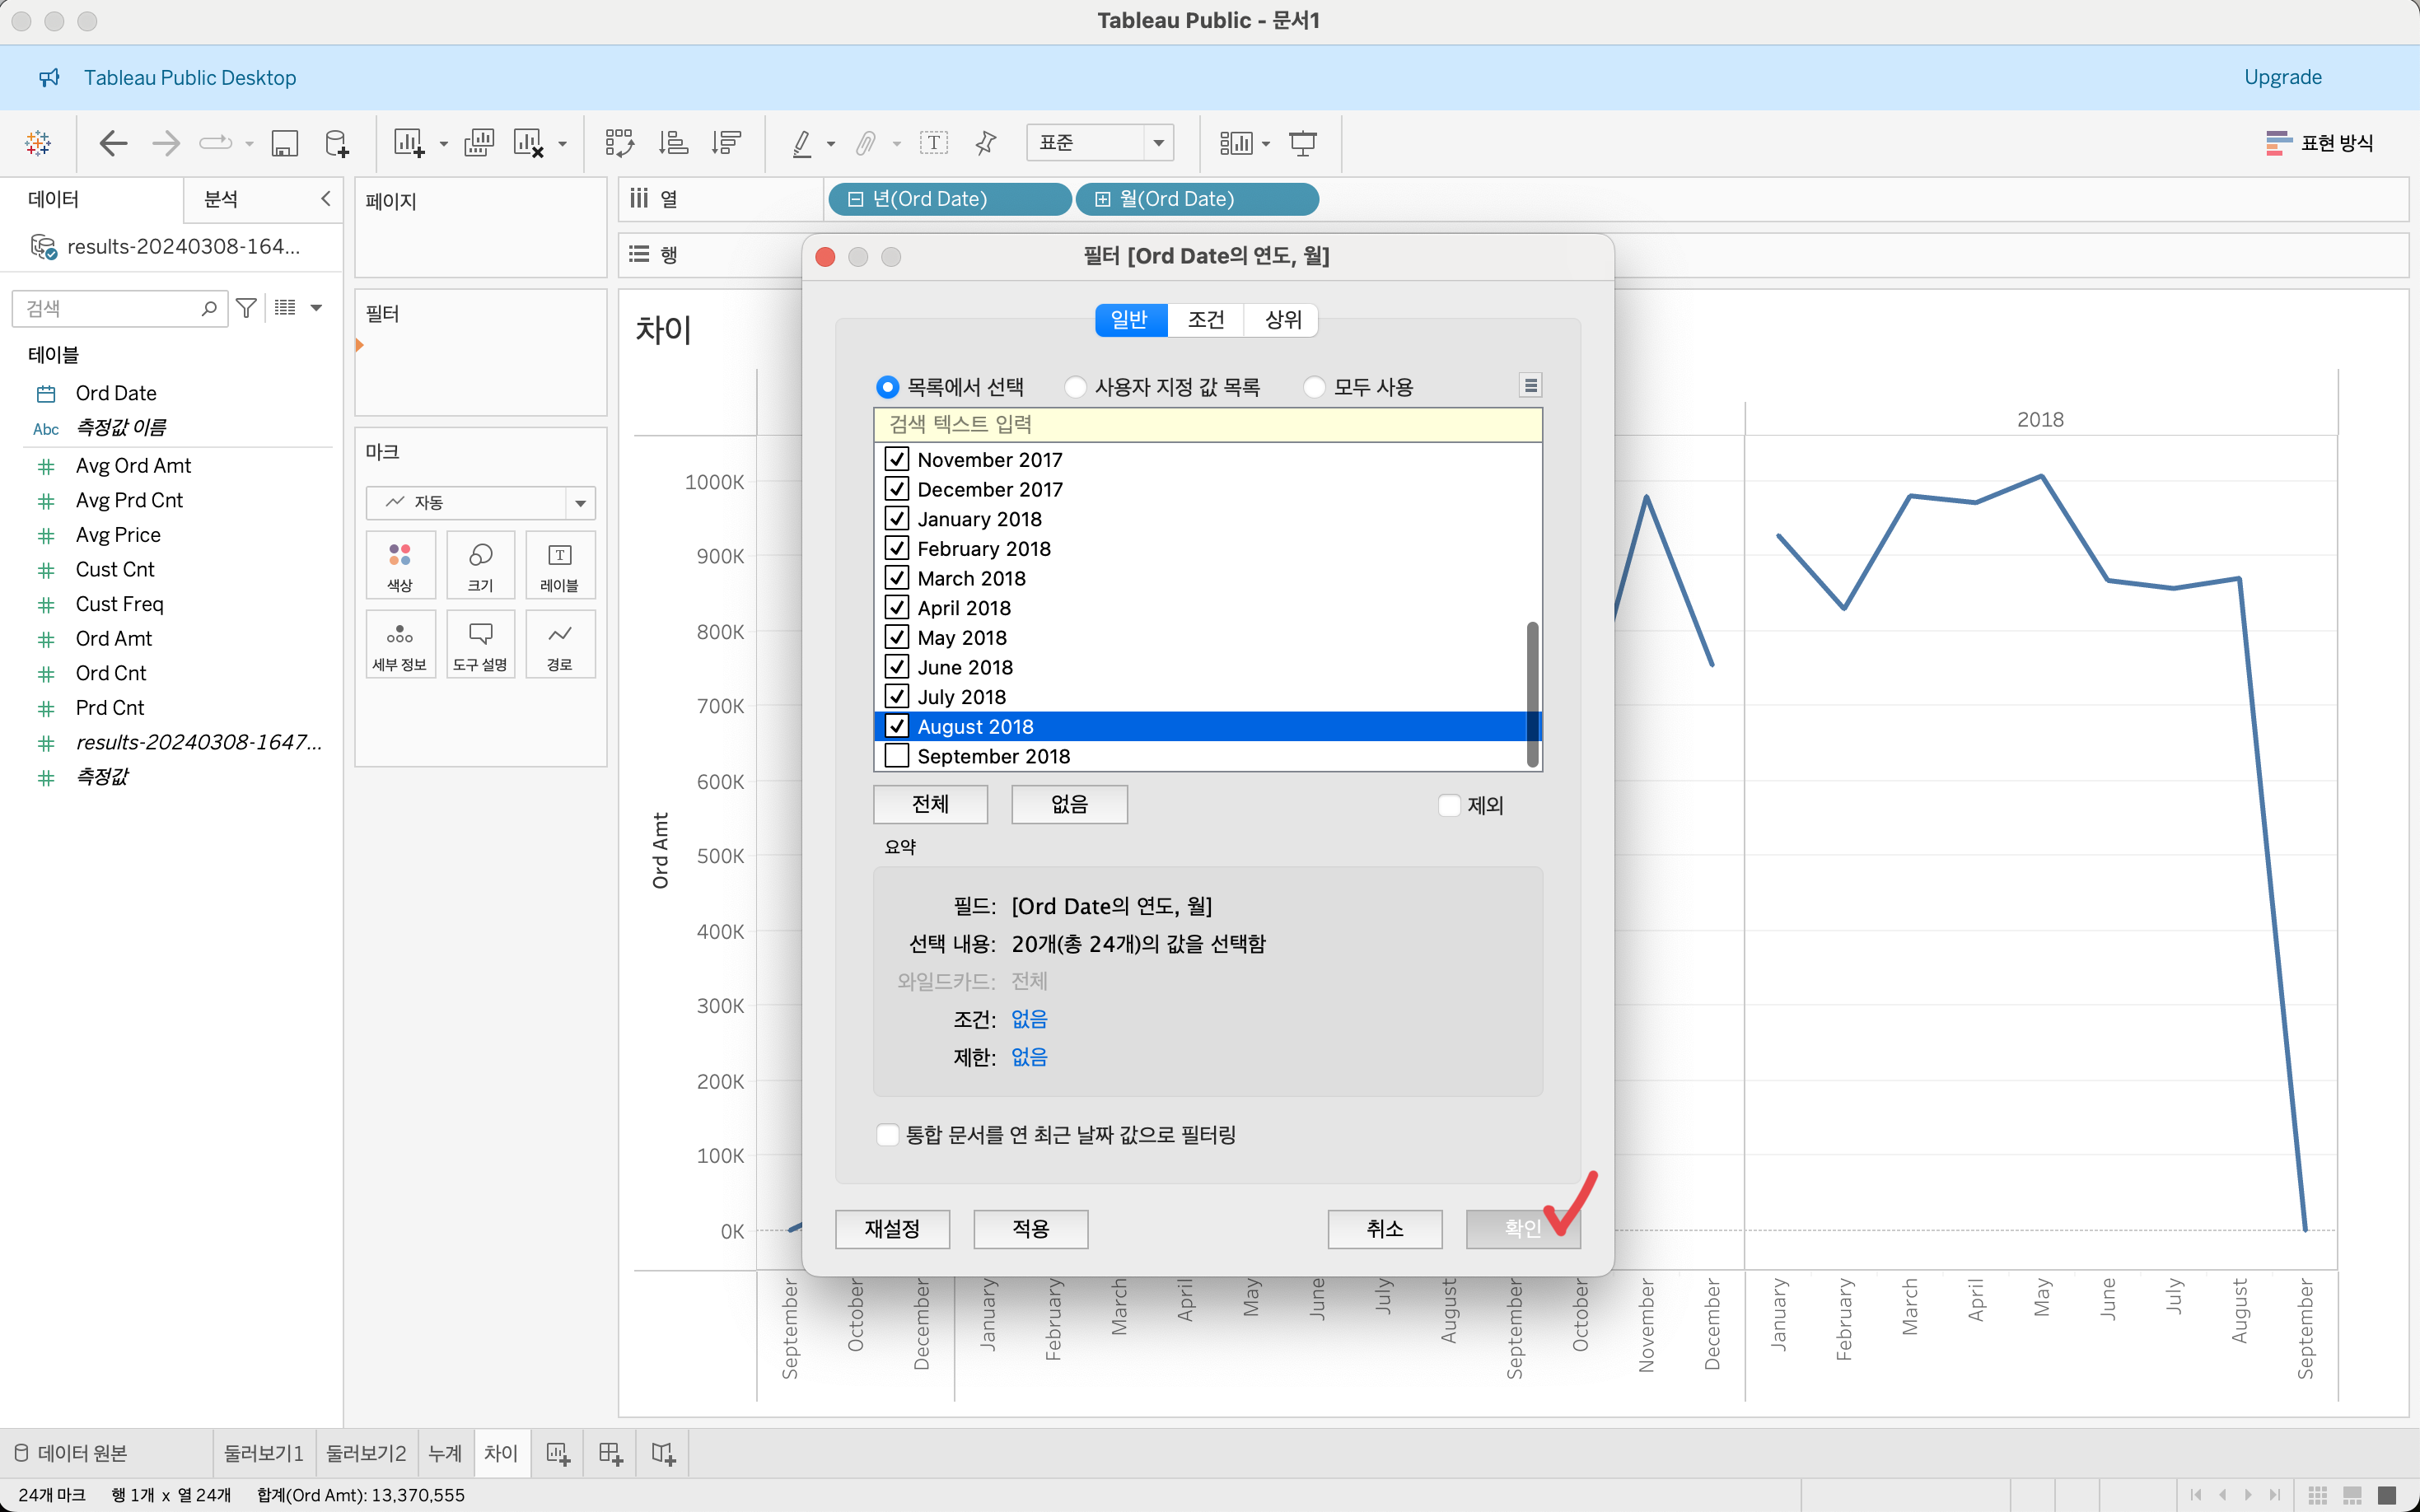Click the 적용 apply button

(1030, 1229)
